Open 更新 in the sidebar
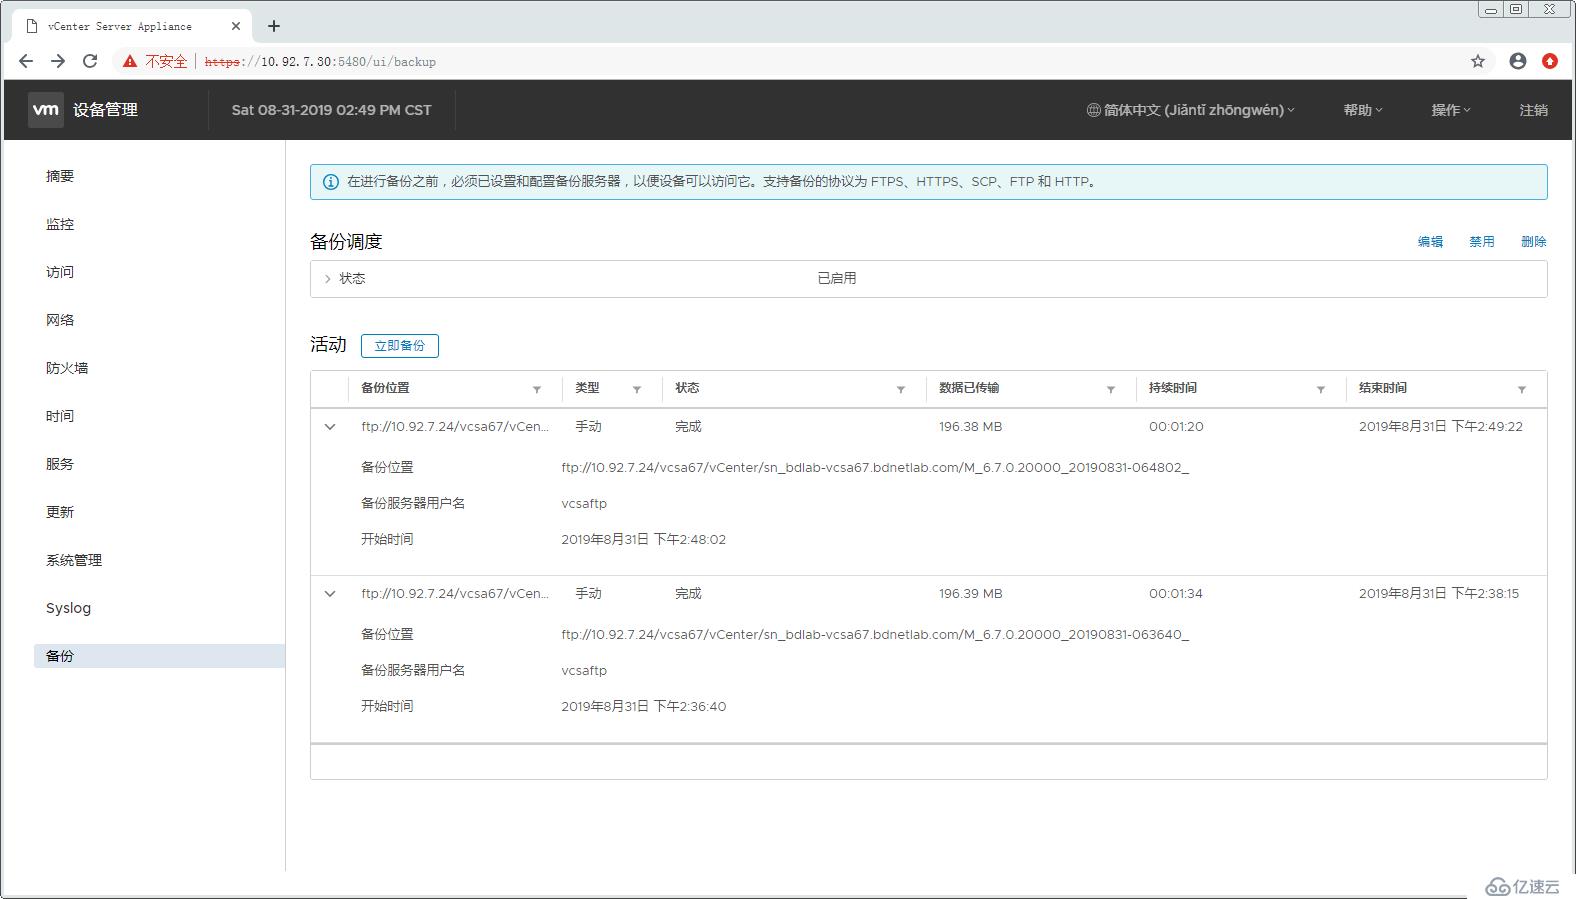Image resolution: width=1576 pixels, height=899 pixels. tap(60, 512)
